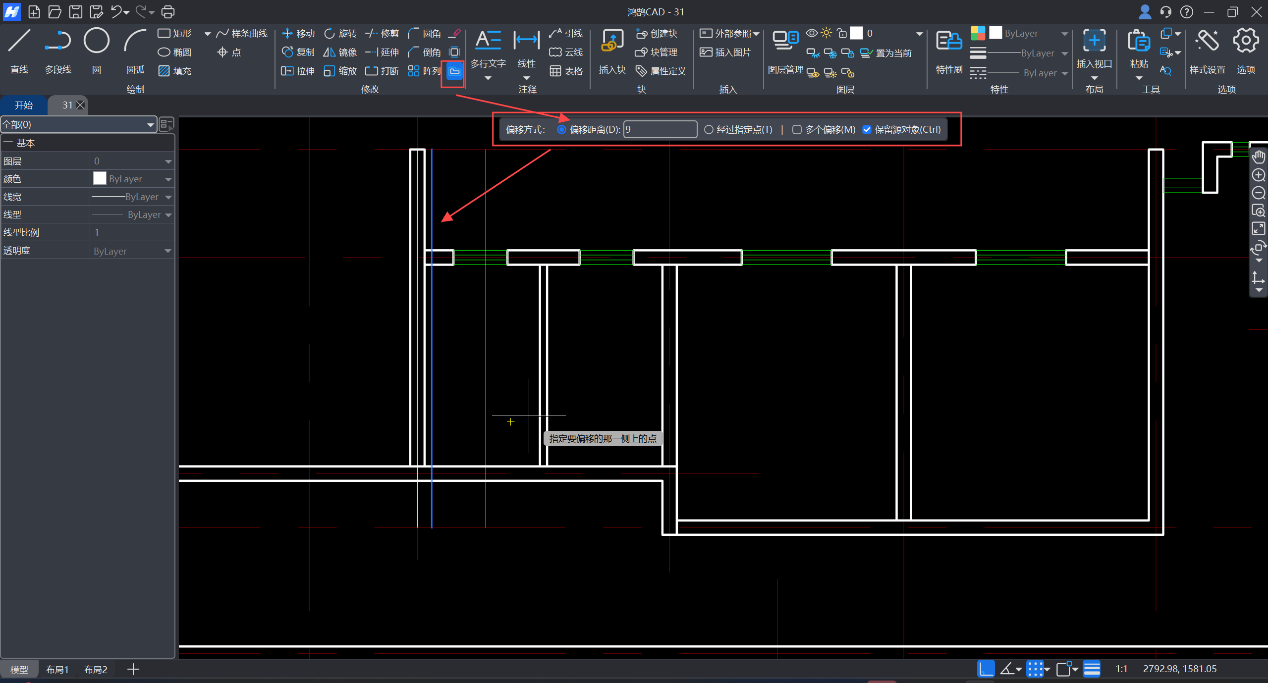Select the 多段线 polyline tool
This screenshot has height=683, width=1268.
58,42
